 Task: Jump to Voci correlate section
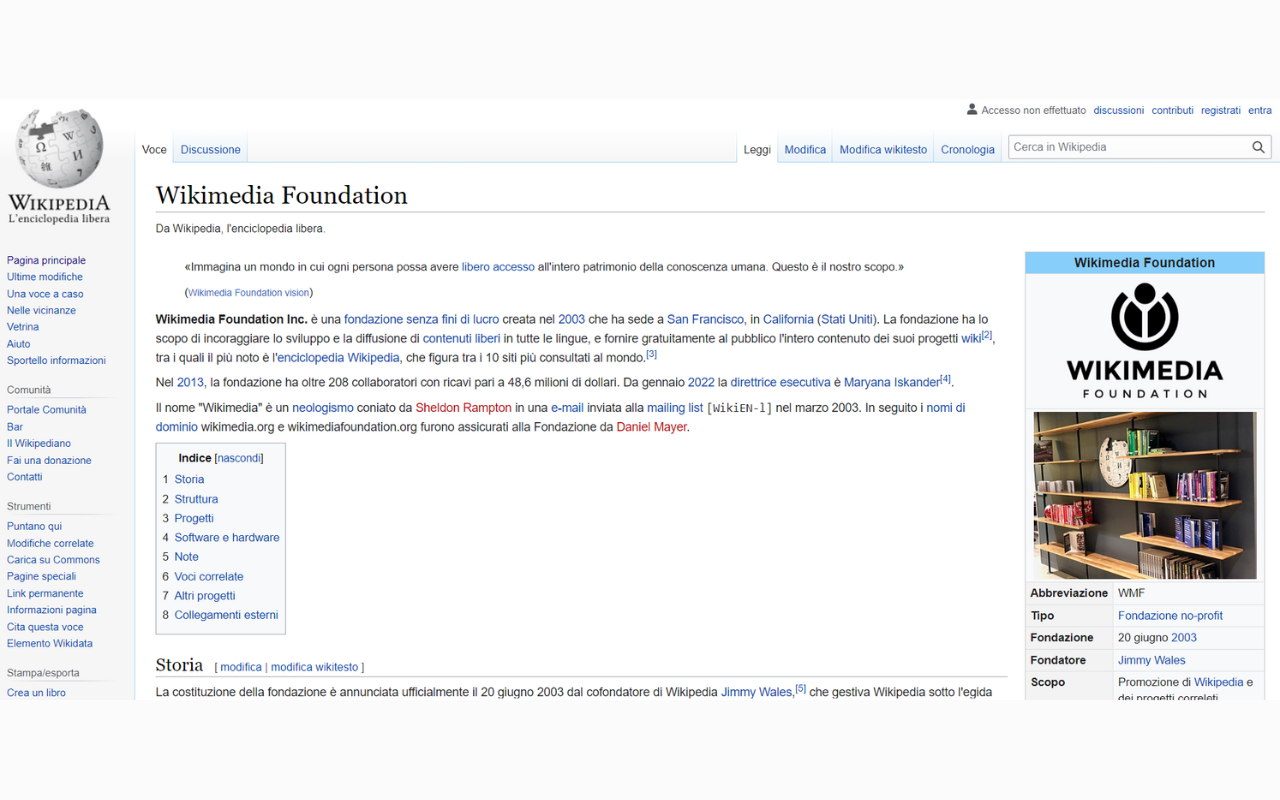pos(203,576)
